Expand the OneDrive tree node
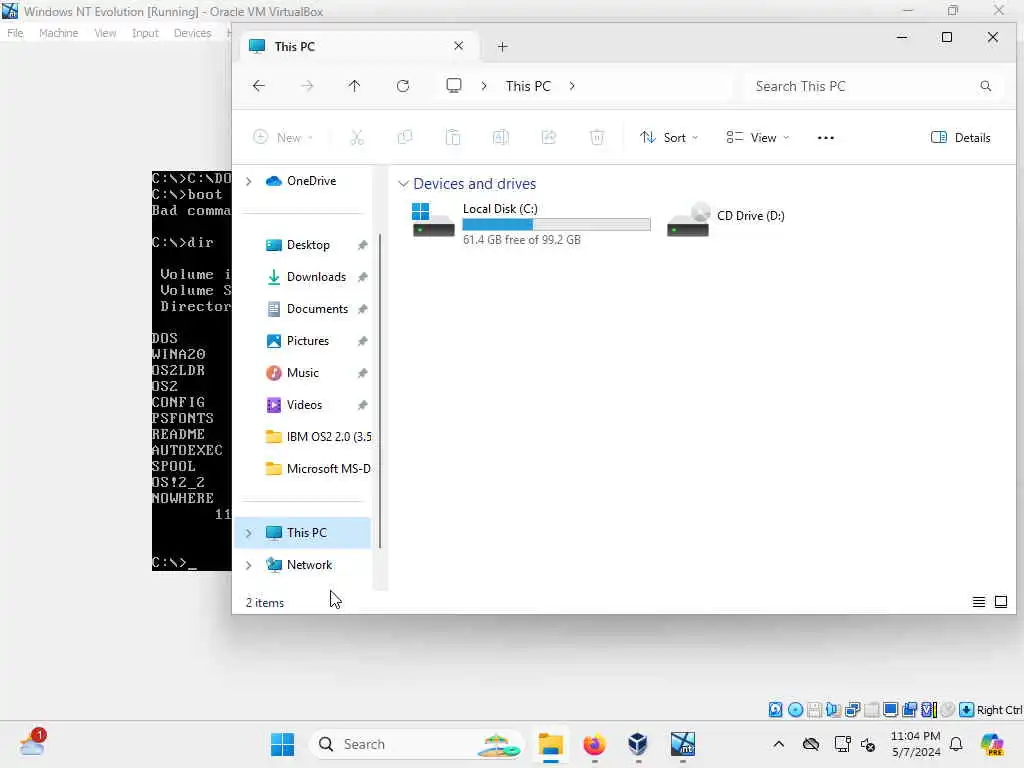The width and height of the screenshot is (1024, 768). (x=248, y=181)
